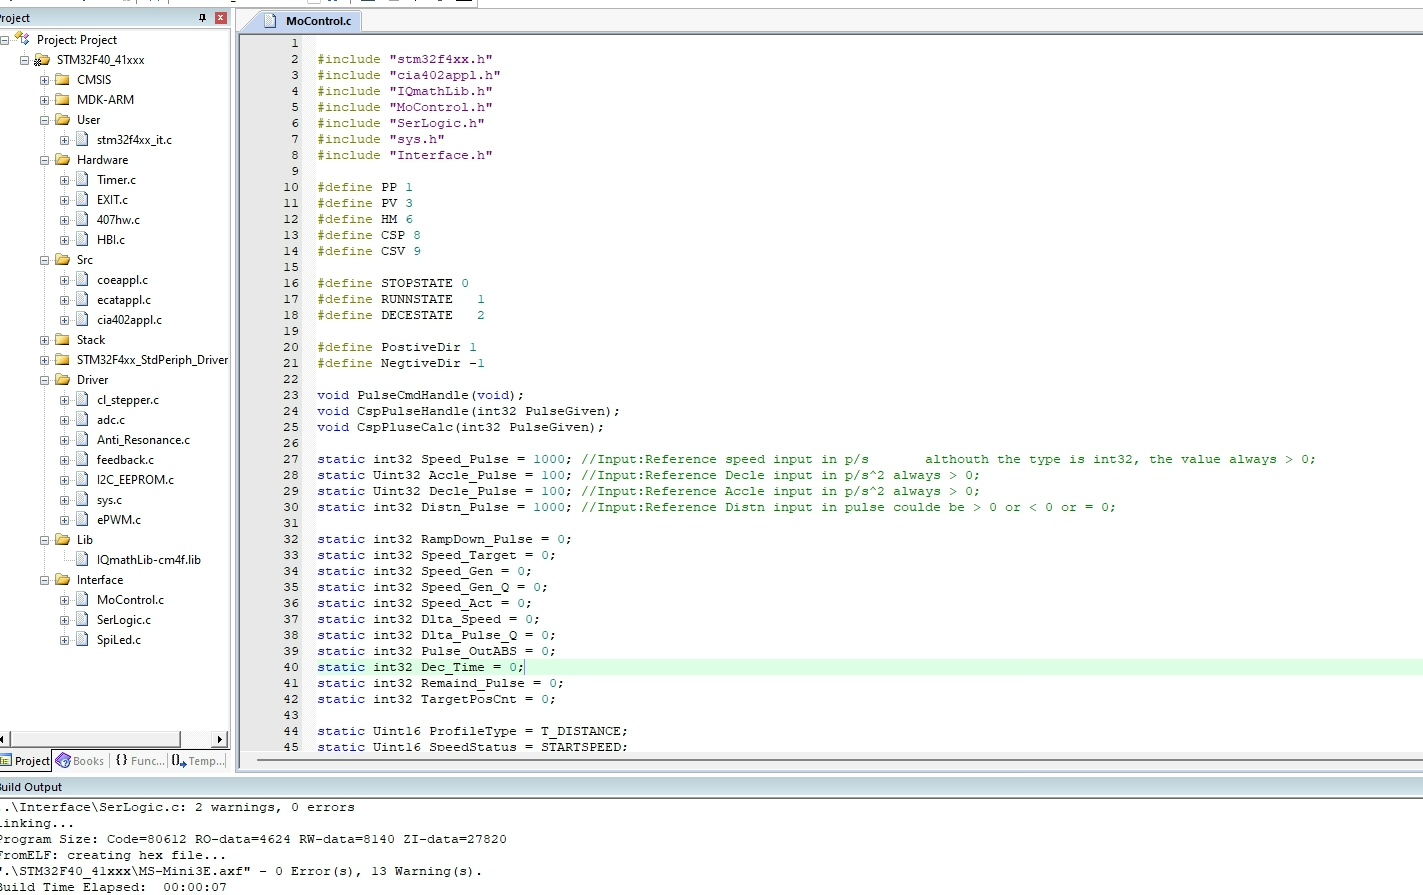The height and width of the screenshot is (895, 1423).
Task: Click '#include "cia402appl.h"' line in editor
Action: pos(409,75)
